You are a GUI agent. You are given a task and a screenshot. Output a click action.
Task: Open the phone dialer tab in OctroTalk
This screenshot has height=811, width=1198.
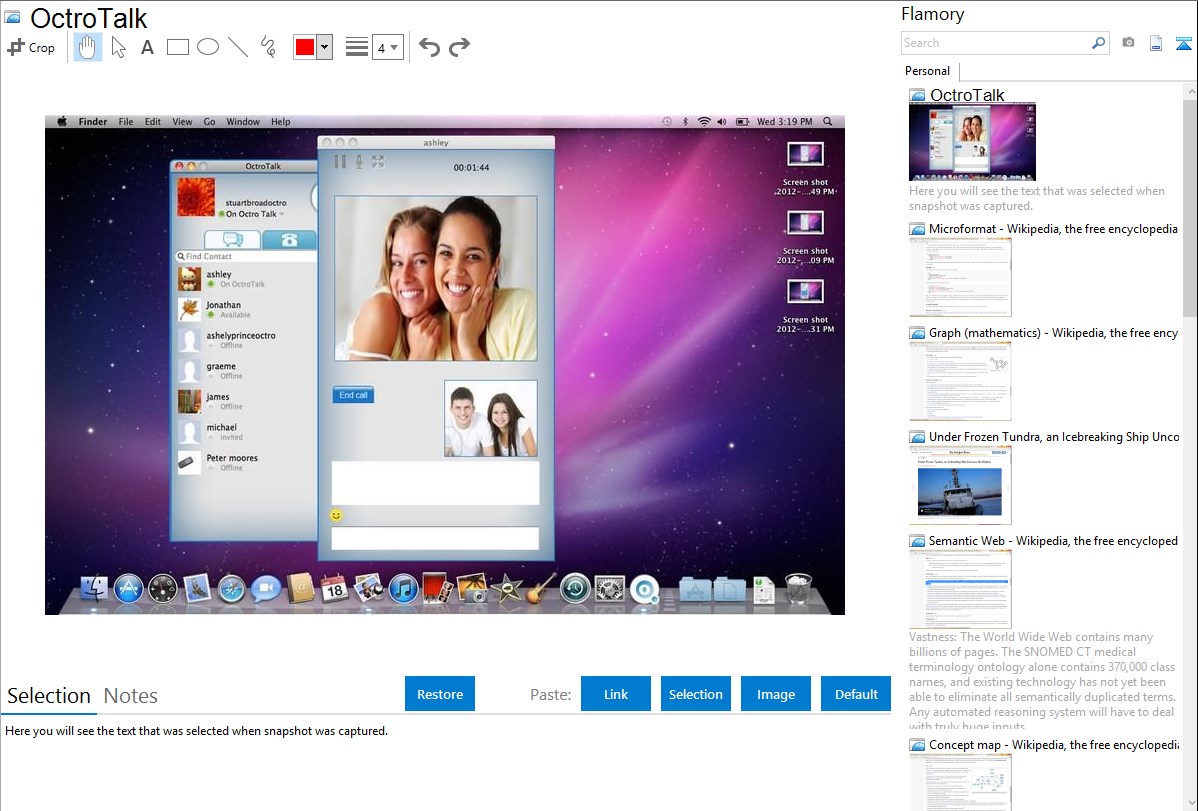point(289,239)
